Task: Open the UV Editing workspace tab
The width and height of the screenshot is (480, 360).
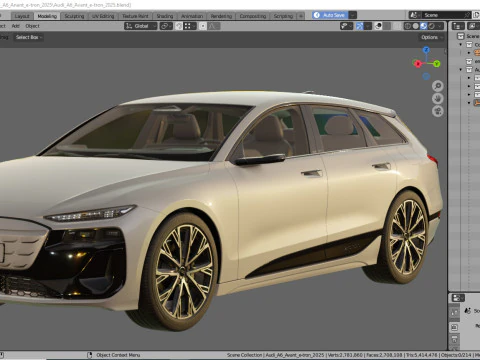Action: (x=103, y=16)
